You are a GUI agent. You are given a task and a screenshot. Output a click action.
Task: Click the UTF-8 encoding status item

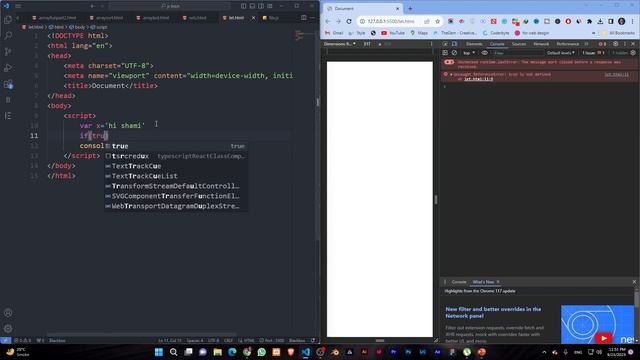click(x=213, y=340)
